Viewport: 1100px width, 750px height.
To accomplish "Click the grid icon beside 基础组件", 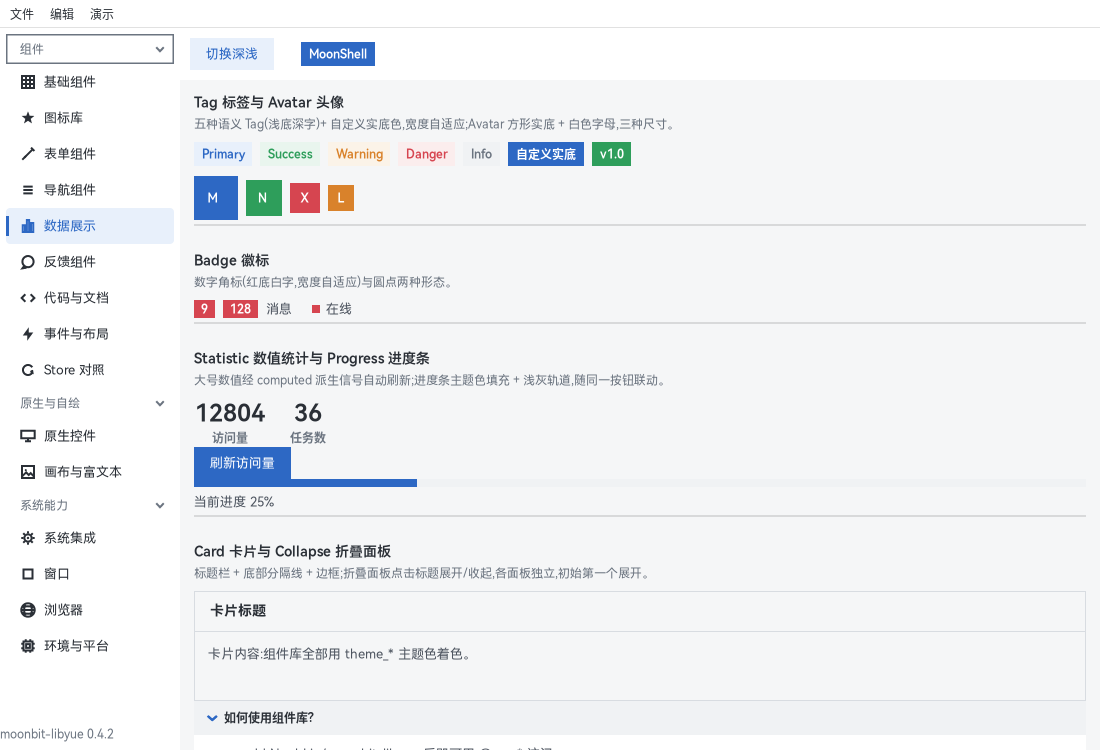I will pos(28,82).
